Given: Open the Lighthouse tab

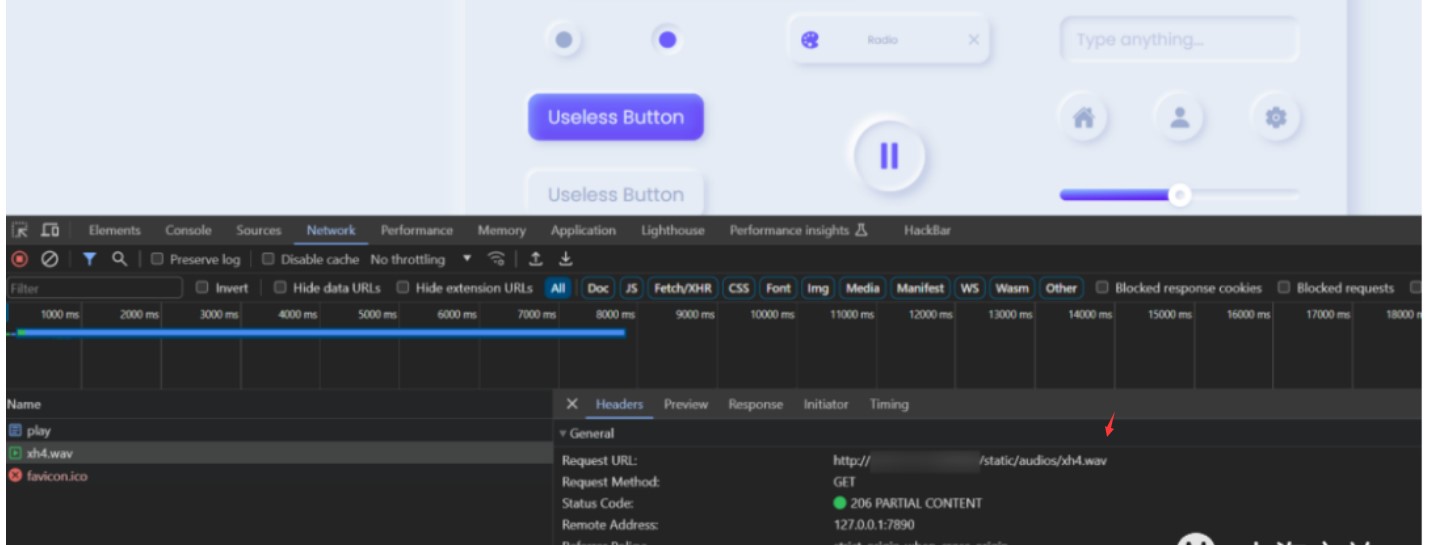Looking at the screenshot, I should 672,230.
